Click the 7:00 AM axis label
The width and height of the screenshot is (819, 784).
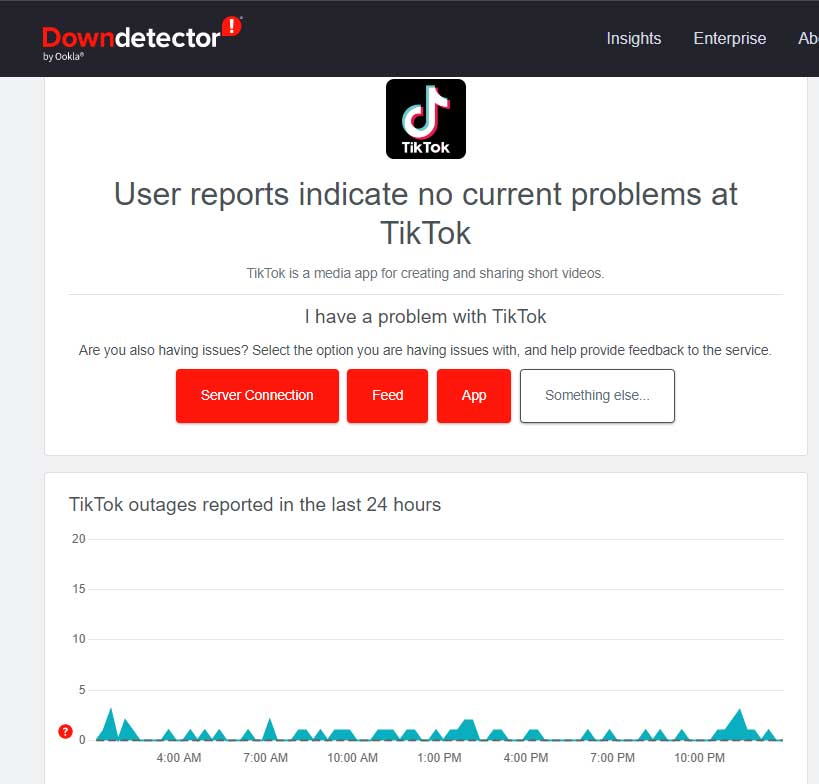[x=265, y=758]
